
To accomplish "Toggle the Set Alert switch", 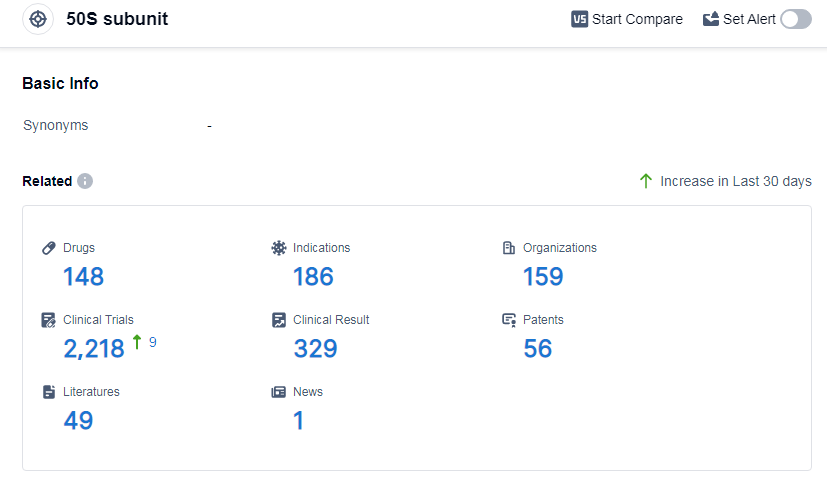I will point(796,19).
